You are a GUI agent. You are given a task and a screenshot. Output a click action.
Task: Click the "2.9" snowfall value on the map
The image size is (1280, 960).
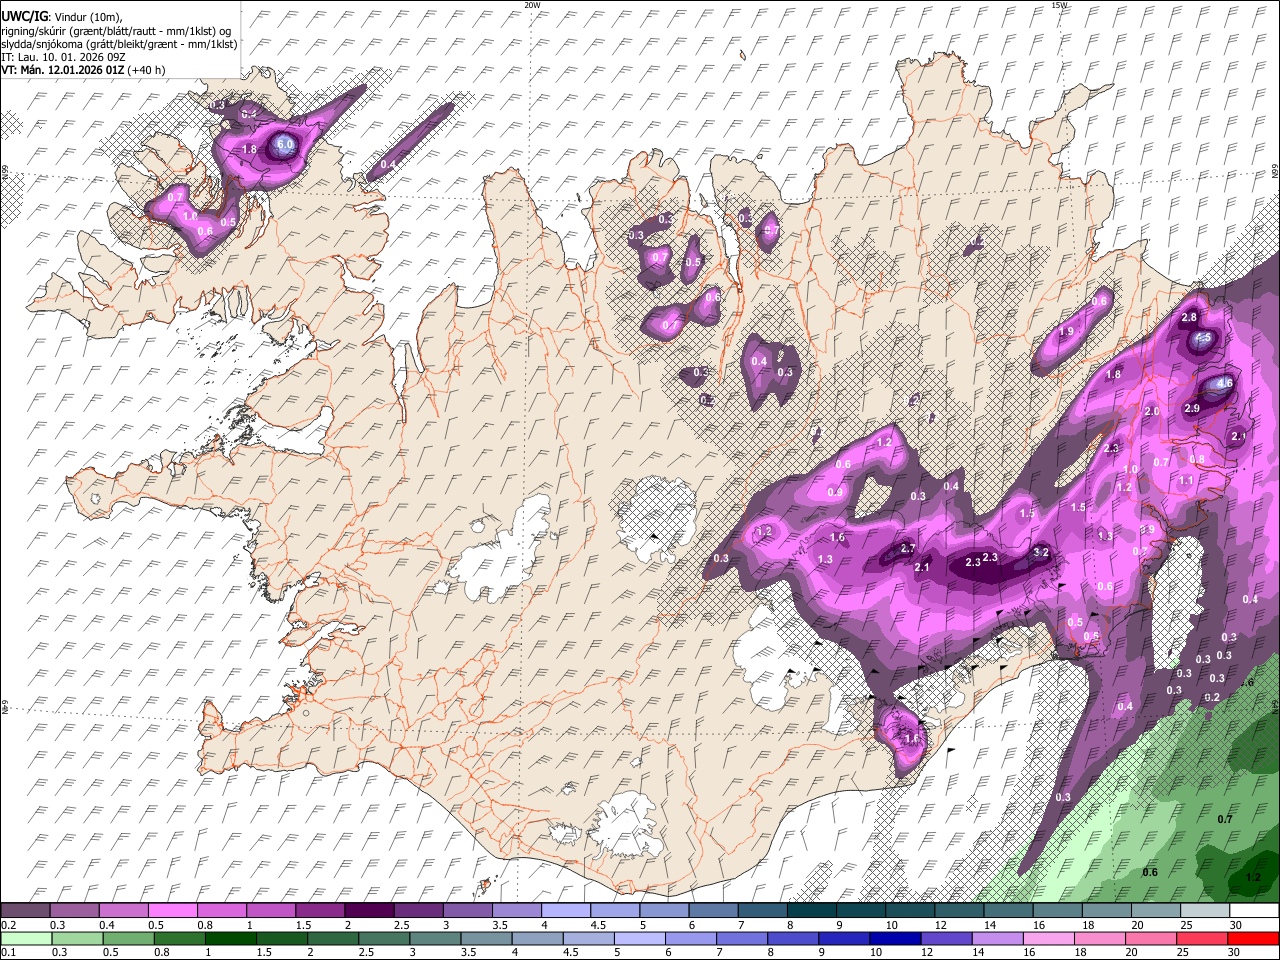[x=1192, y=408]
